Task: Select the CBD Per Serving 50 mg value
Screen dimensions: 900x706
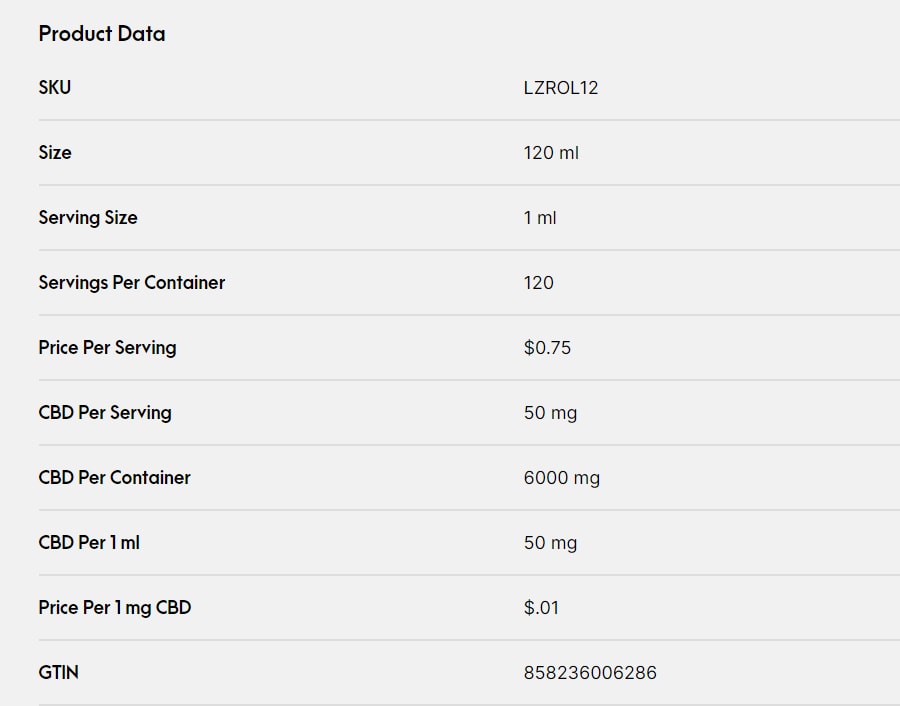Action: (550, 413)
